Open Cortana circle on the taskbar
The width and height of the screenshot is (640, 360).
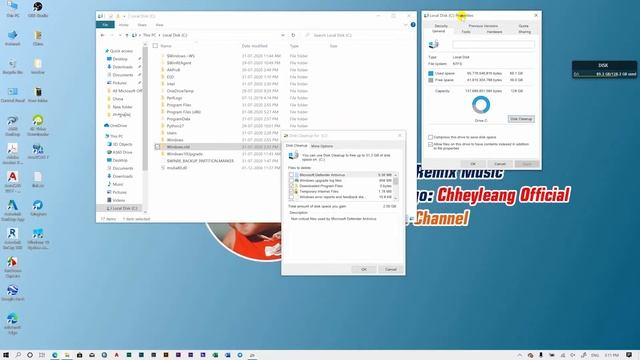click(30, 355)
